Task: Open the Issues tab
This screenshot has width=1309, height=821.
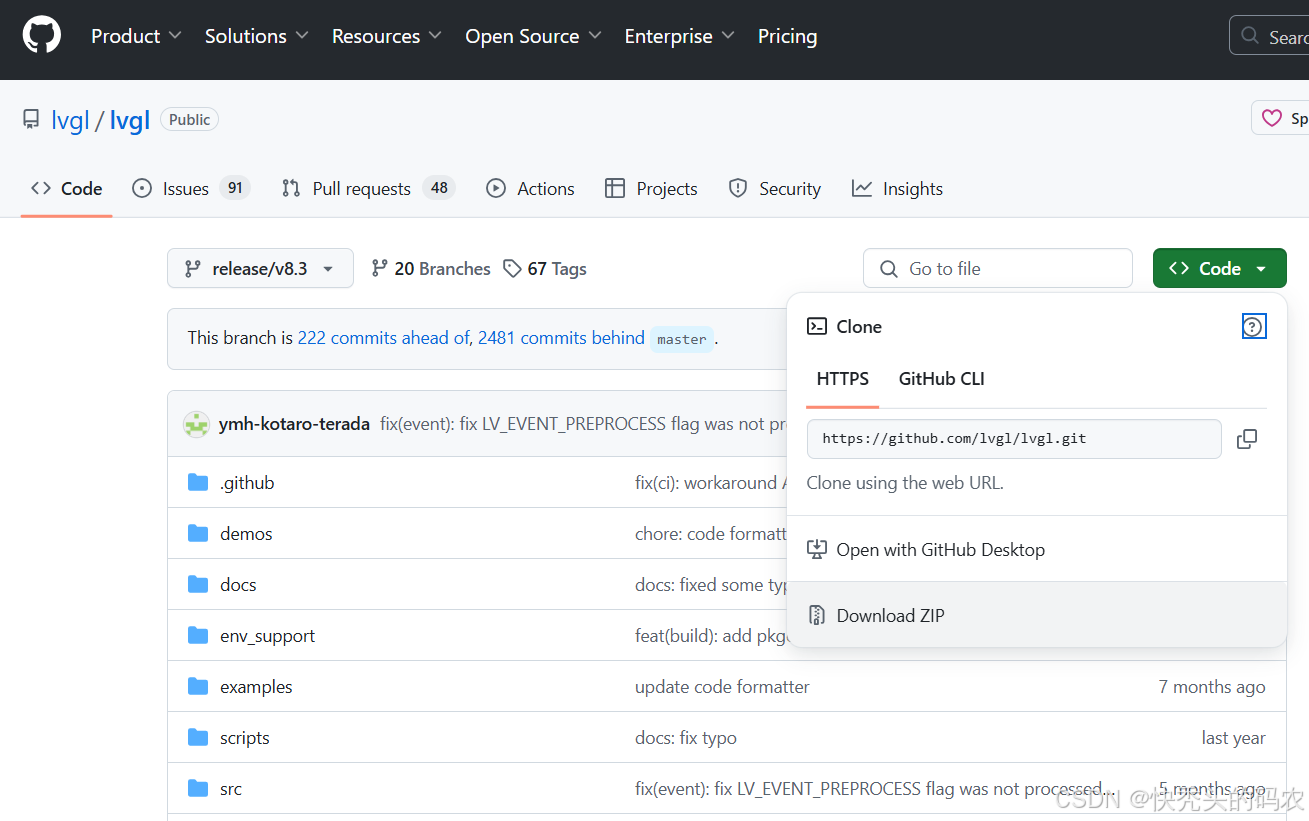Action: tap(191, 189)
